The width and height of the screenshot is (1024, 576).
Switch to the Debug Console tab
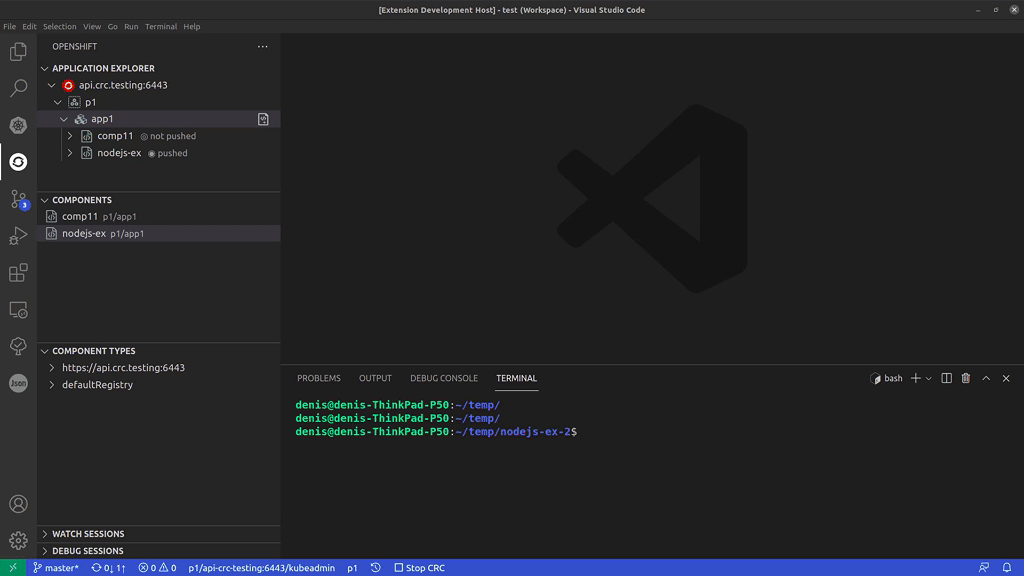443,378
